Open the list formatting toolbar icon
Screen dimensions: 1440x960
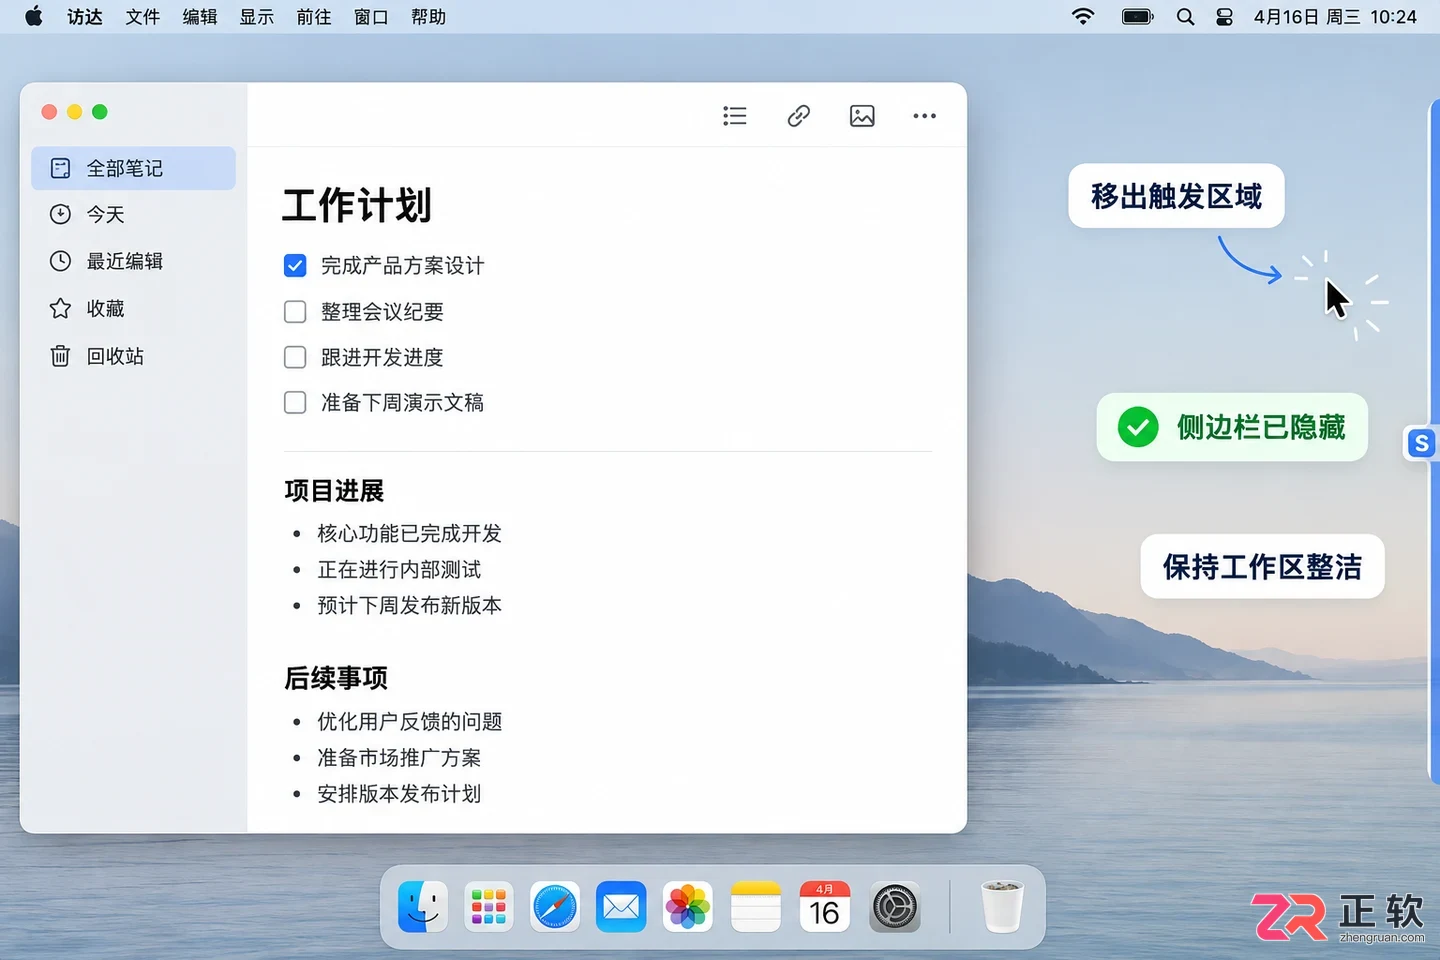(x=735, y=116)
